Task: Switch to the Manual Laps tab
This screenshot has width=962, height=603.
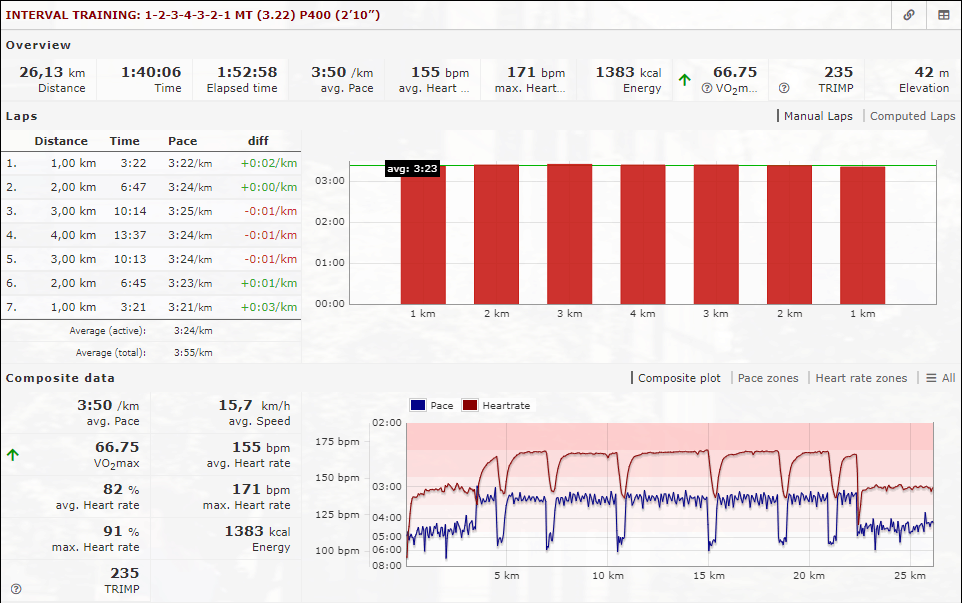Action: click(818, 116)
